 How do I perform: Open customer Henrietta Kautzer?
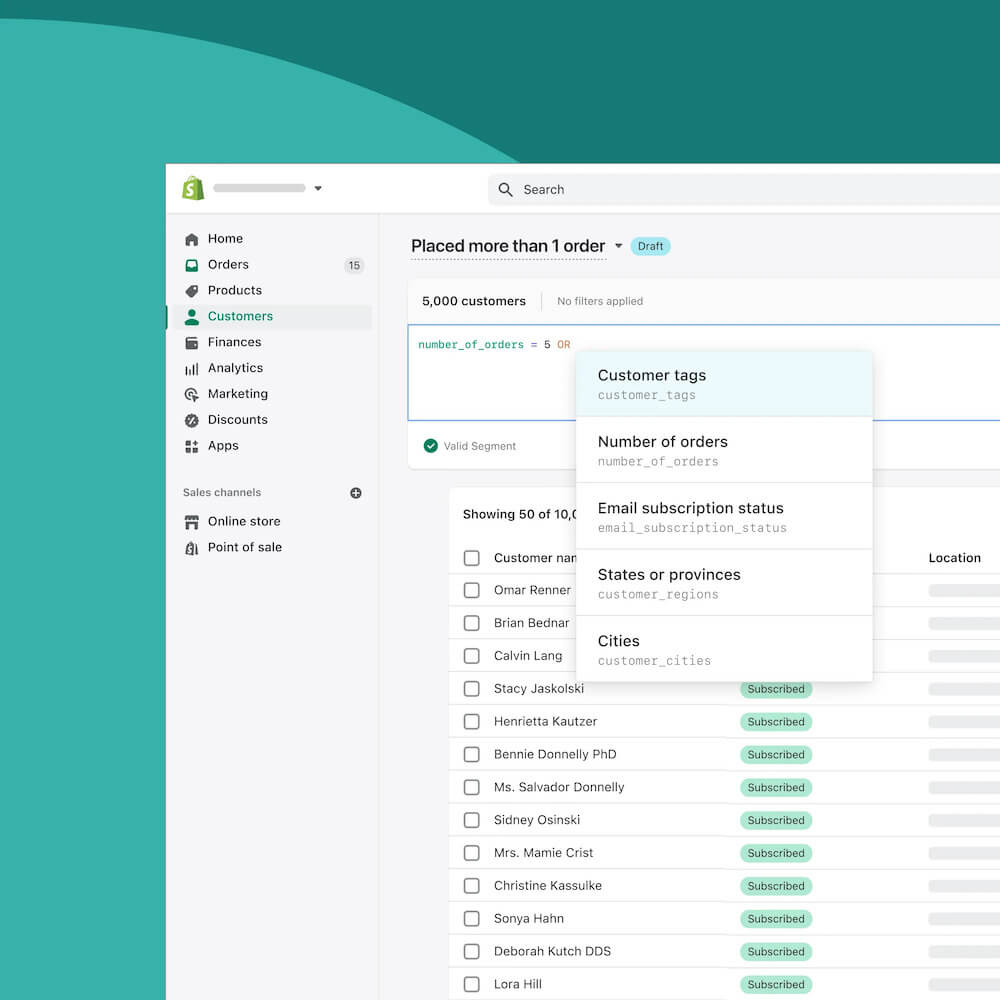pos(545,721)
